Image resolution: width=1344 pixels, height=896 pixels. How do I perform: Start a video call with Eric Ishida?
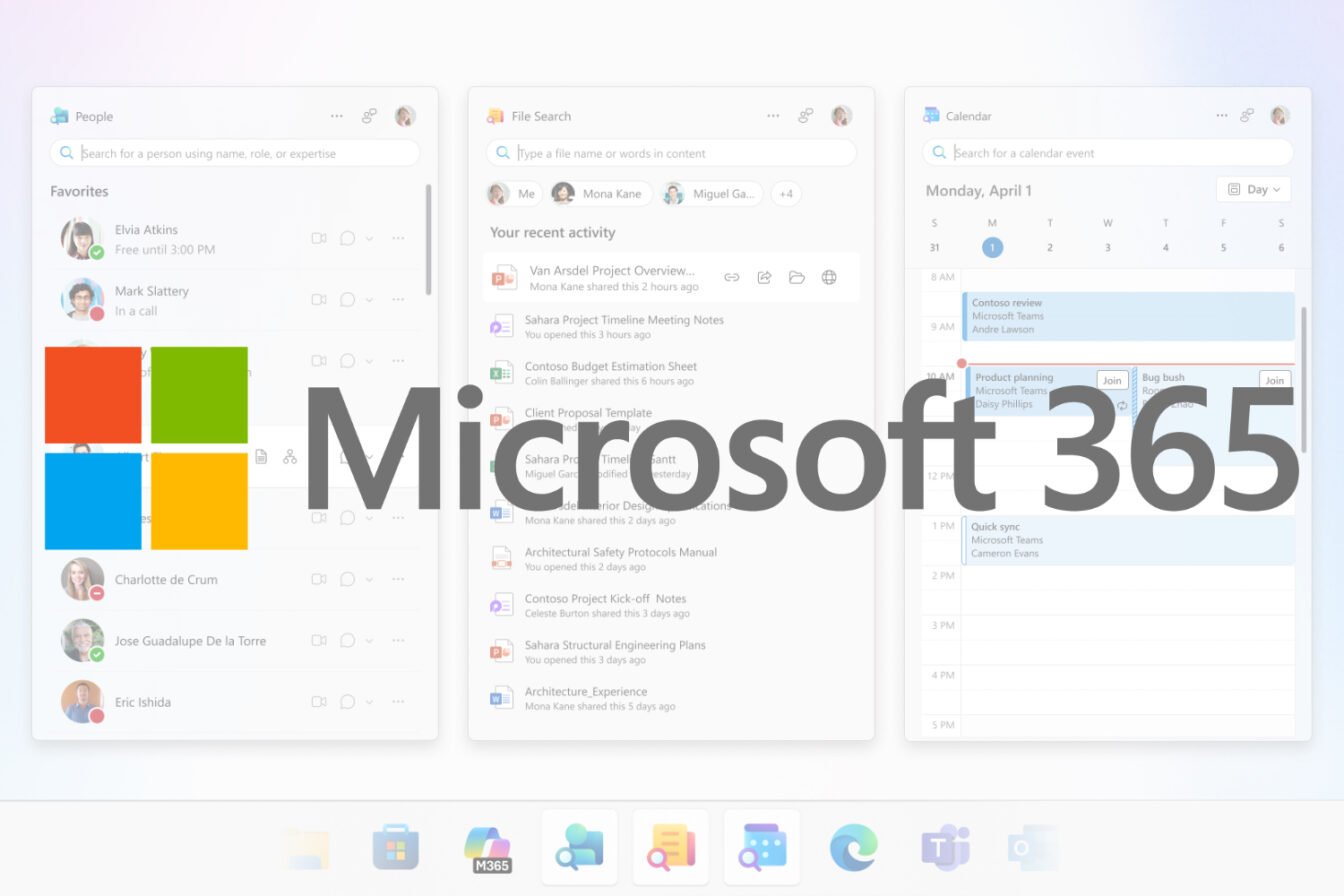coord(319,701)
